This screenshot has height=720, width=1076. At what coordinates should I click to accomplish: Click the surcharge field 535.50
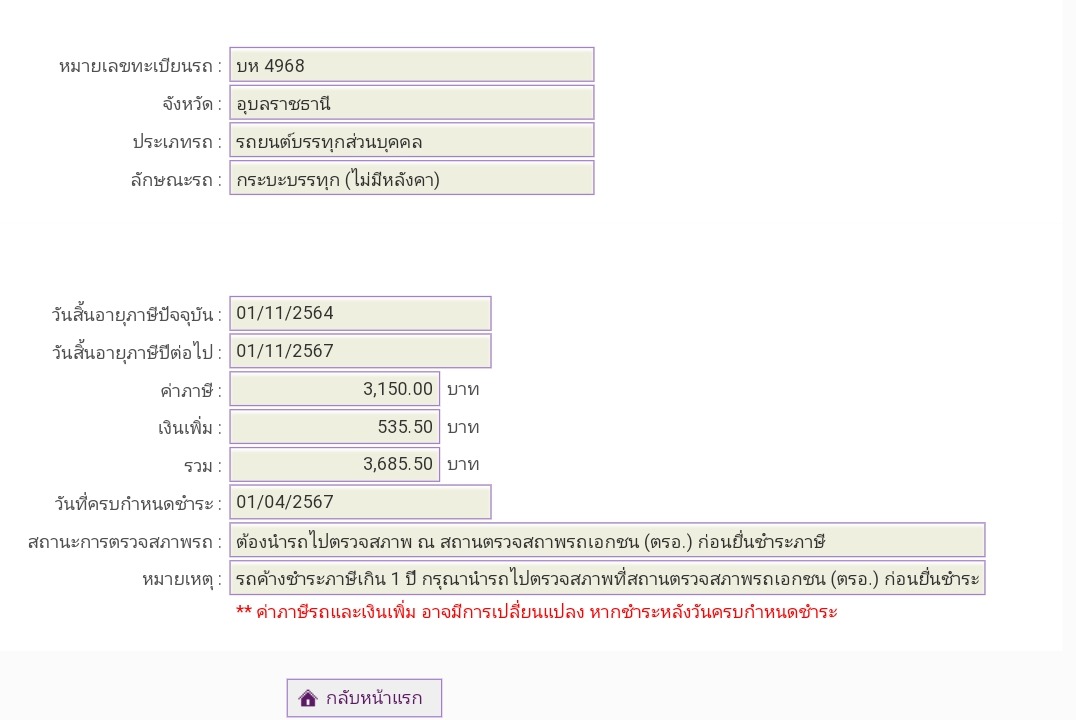tap(334, 427)
